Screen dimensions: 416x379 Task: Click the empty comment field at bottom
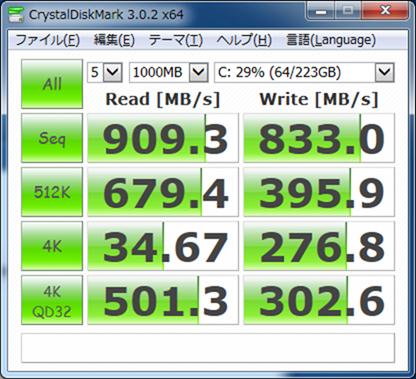point(208,348)
